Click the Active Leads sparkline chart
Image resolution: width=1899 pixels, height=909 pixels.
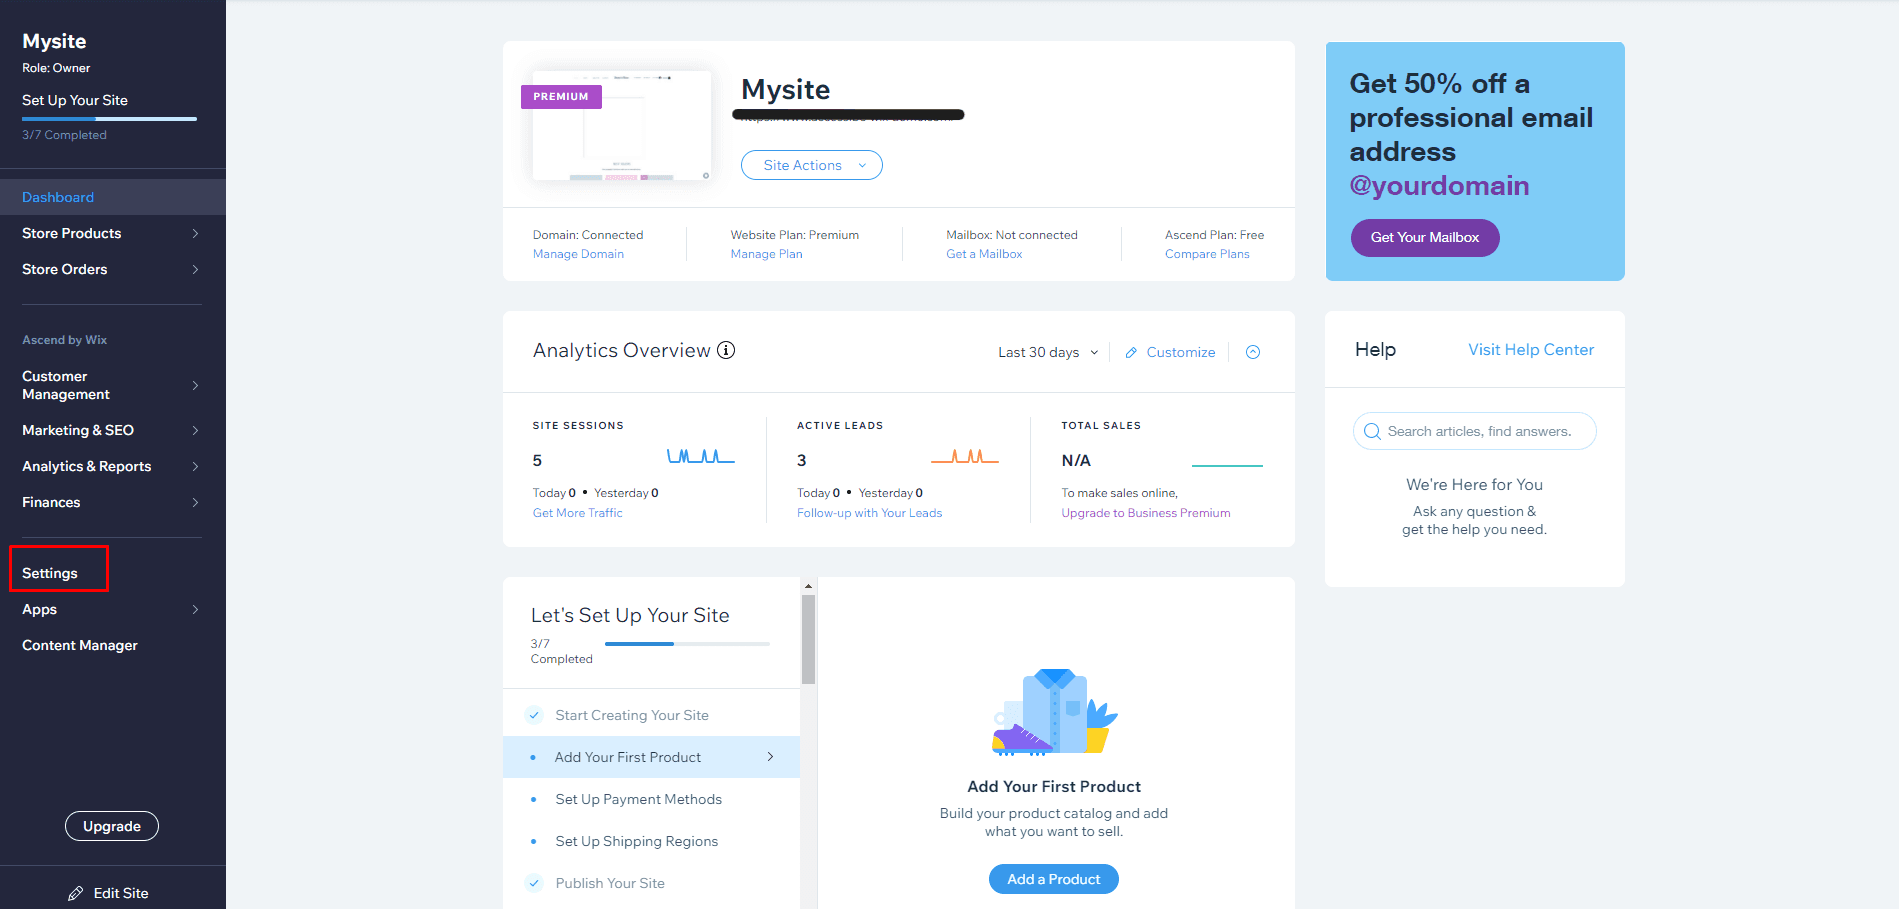coord(964,457)
